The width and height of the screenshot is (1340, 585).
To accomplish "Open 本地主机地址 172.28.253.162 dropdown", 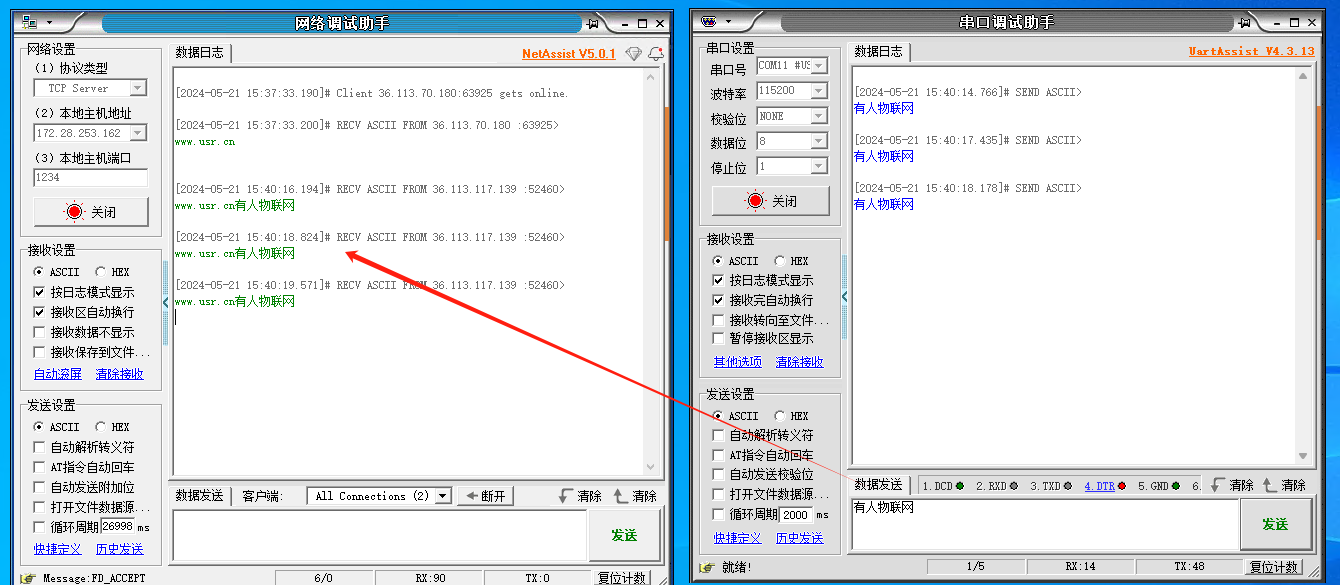I will coord(138,133).
